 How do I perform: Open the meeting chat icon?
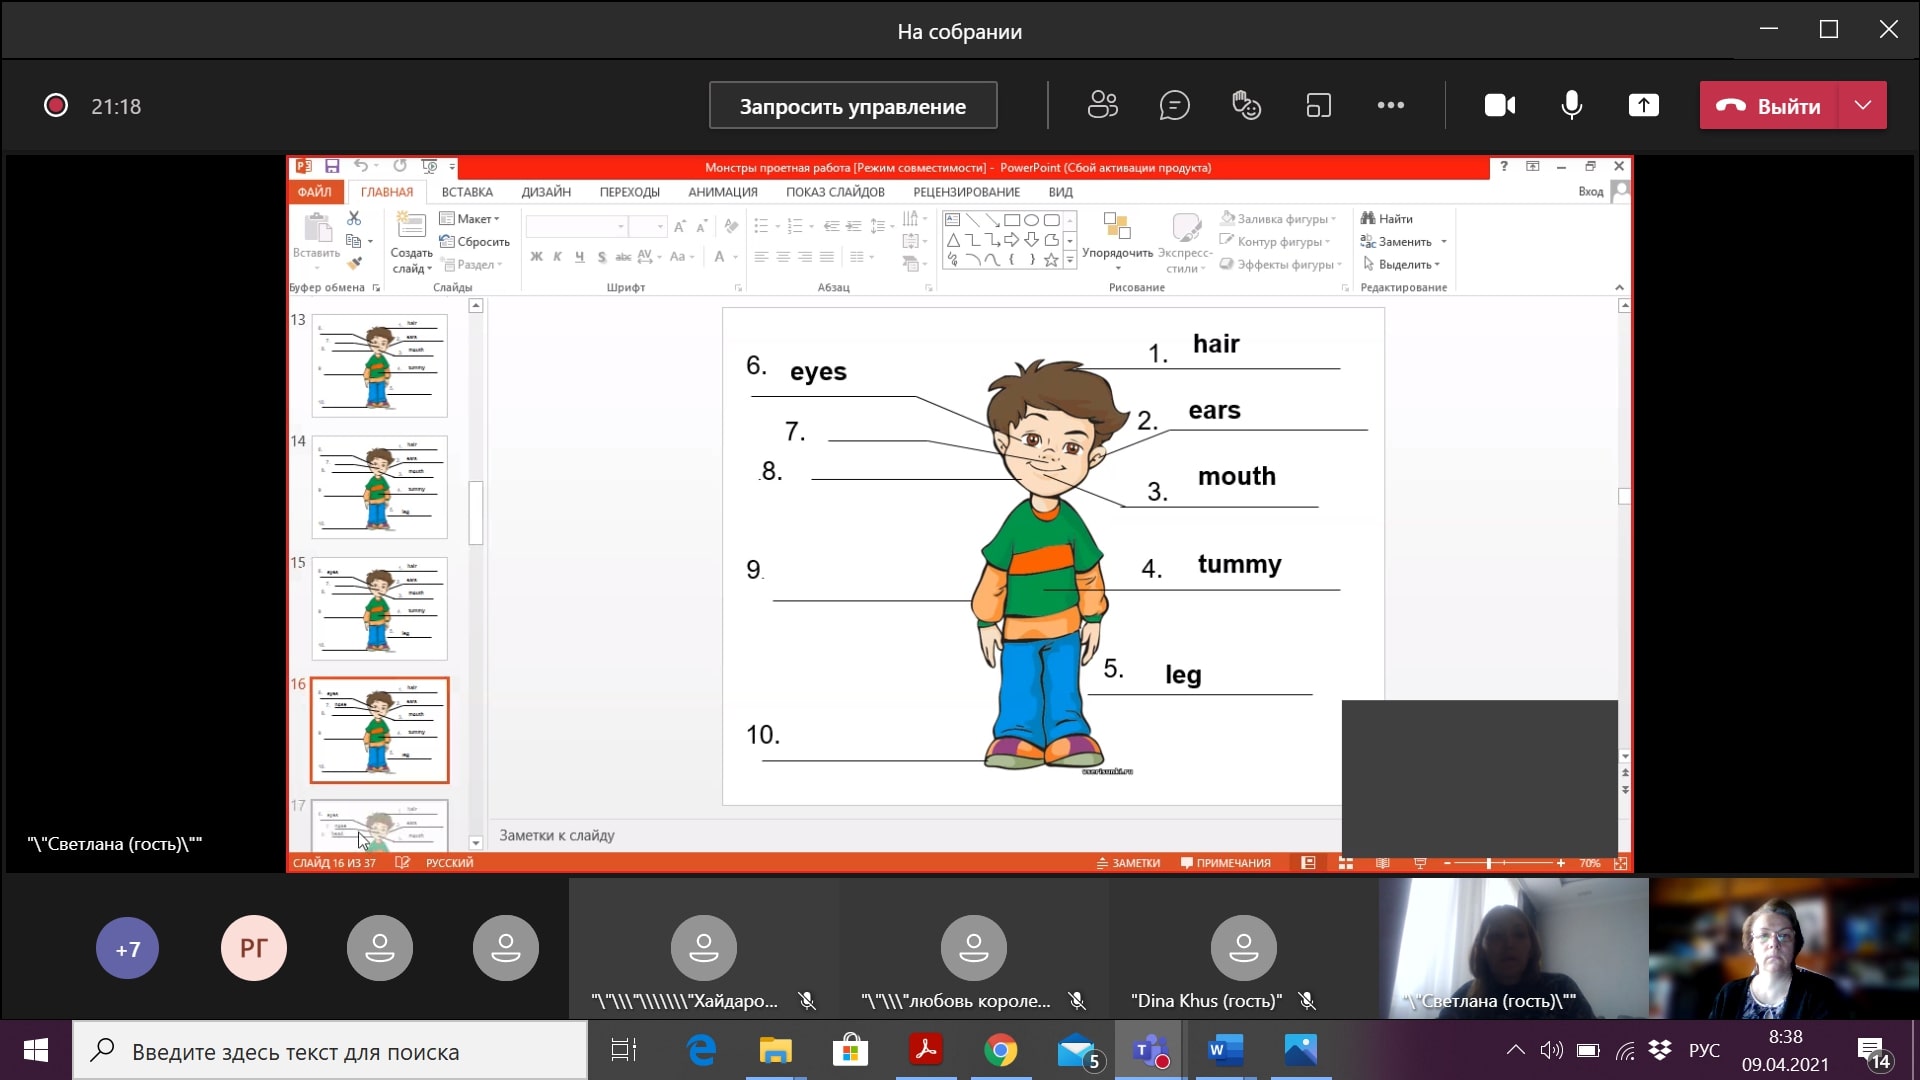point(1174,105)
